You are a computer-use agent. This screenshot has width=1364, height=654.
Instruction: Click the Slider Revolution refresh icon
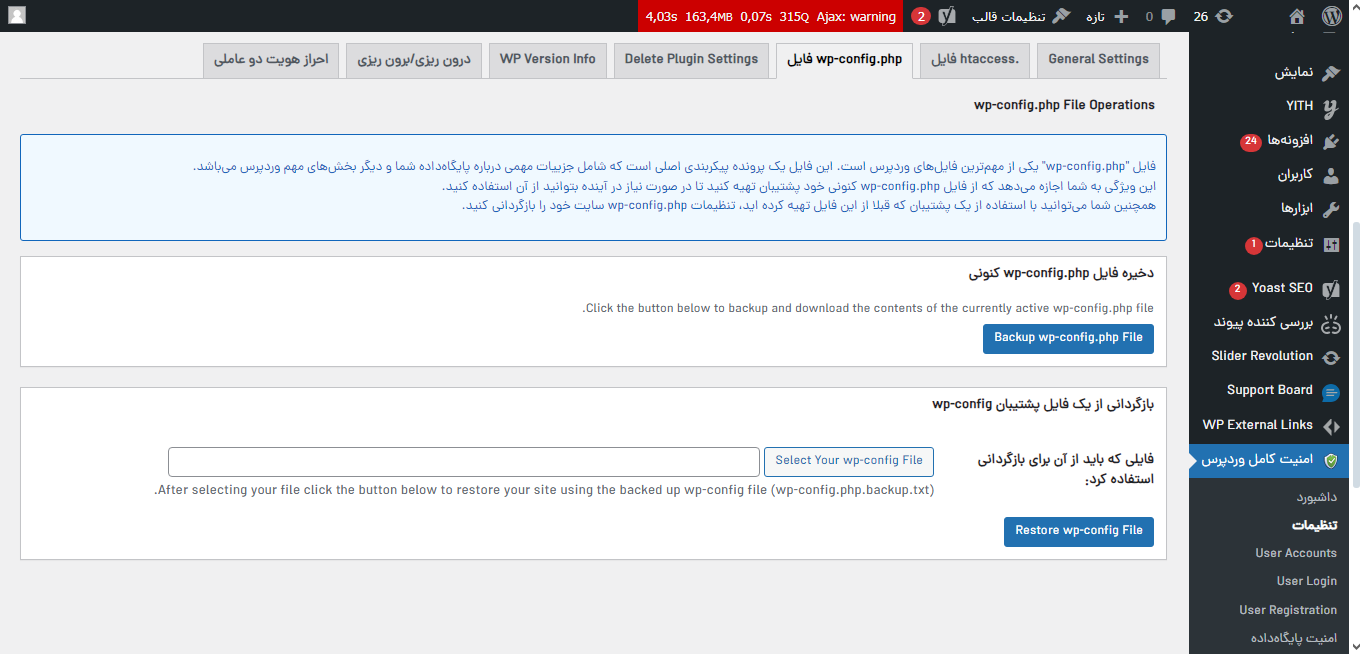1331,357
